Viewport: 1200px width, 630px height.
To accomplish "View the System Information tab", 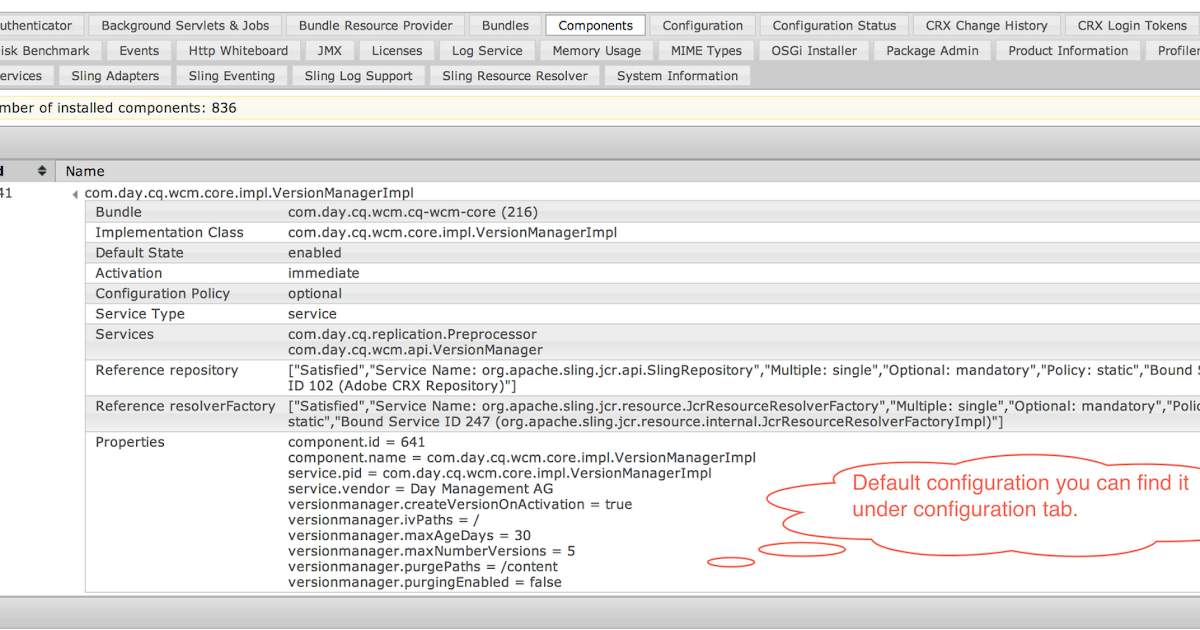I will click(677, 75).
